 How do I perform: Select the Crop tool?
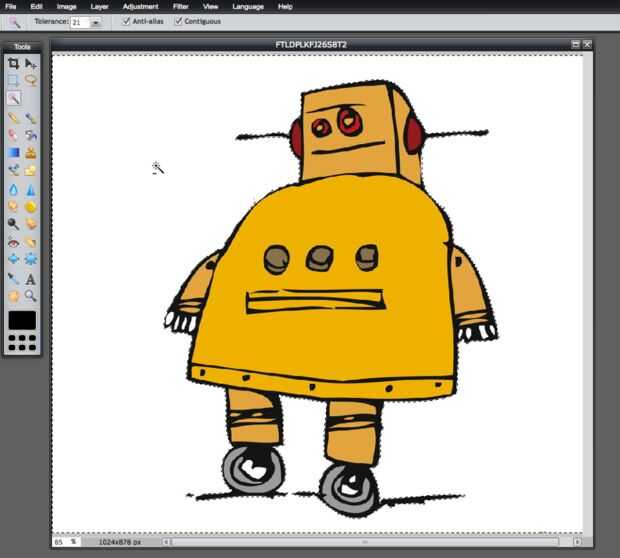click(13, 63)
